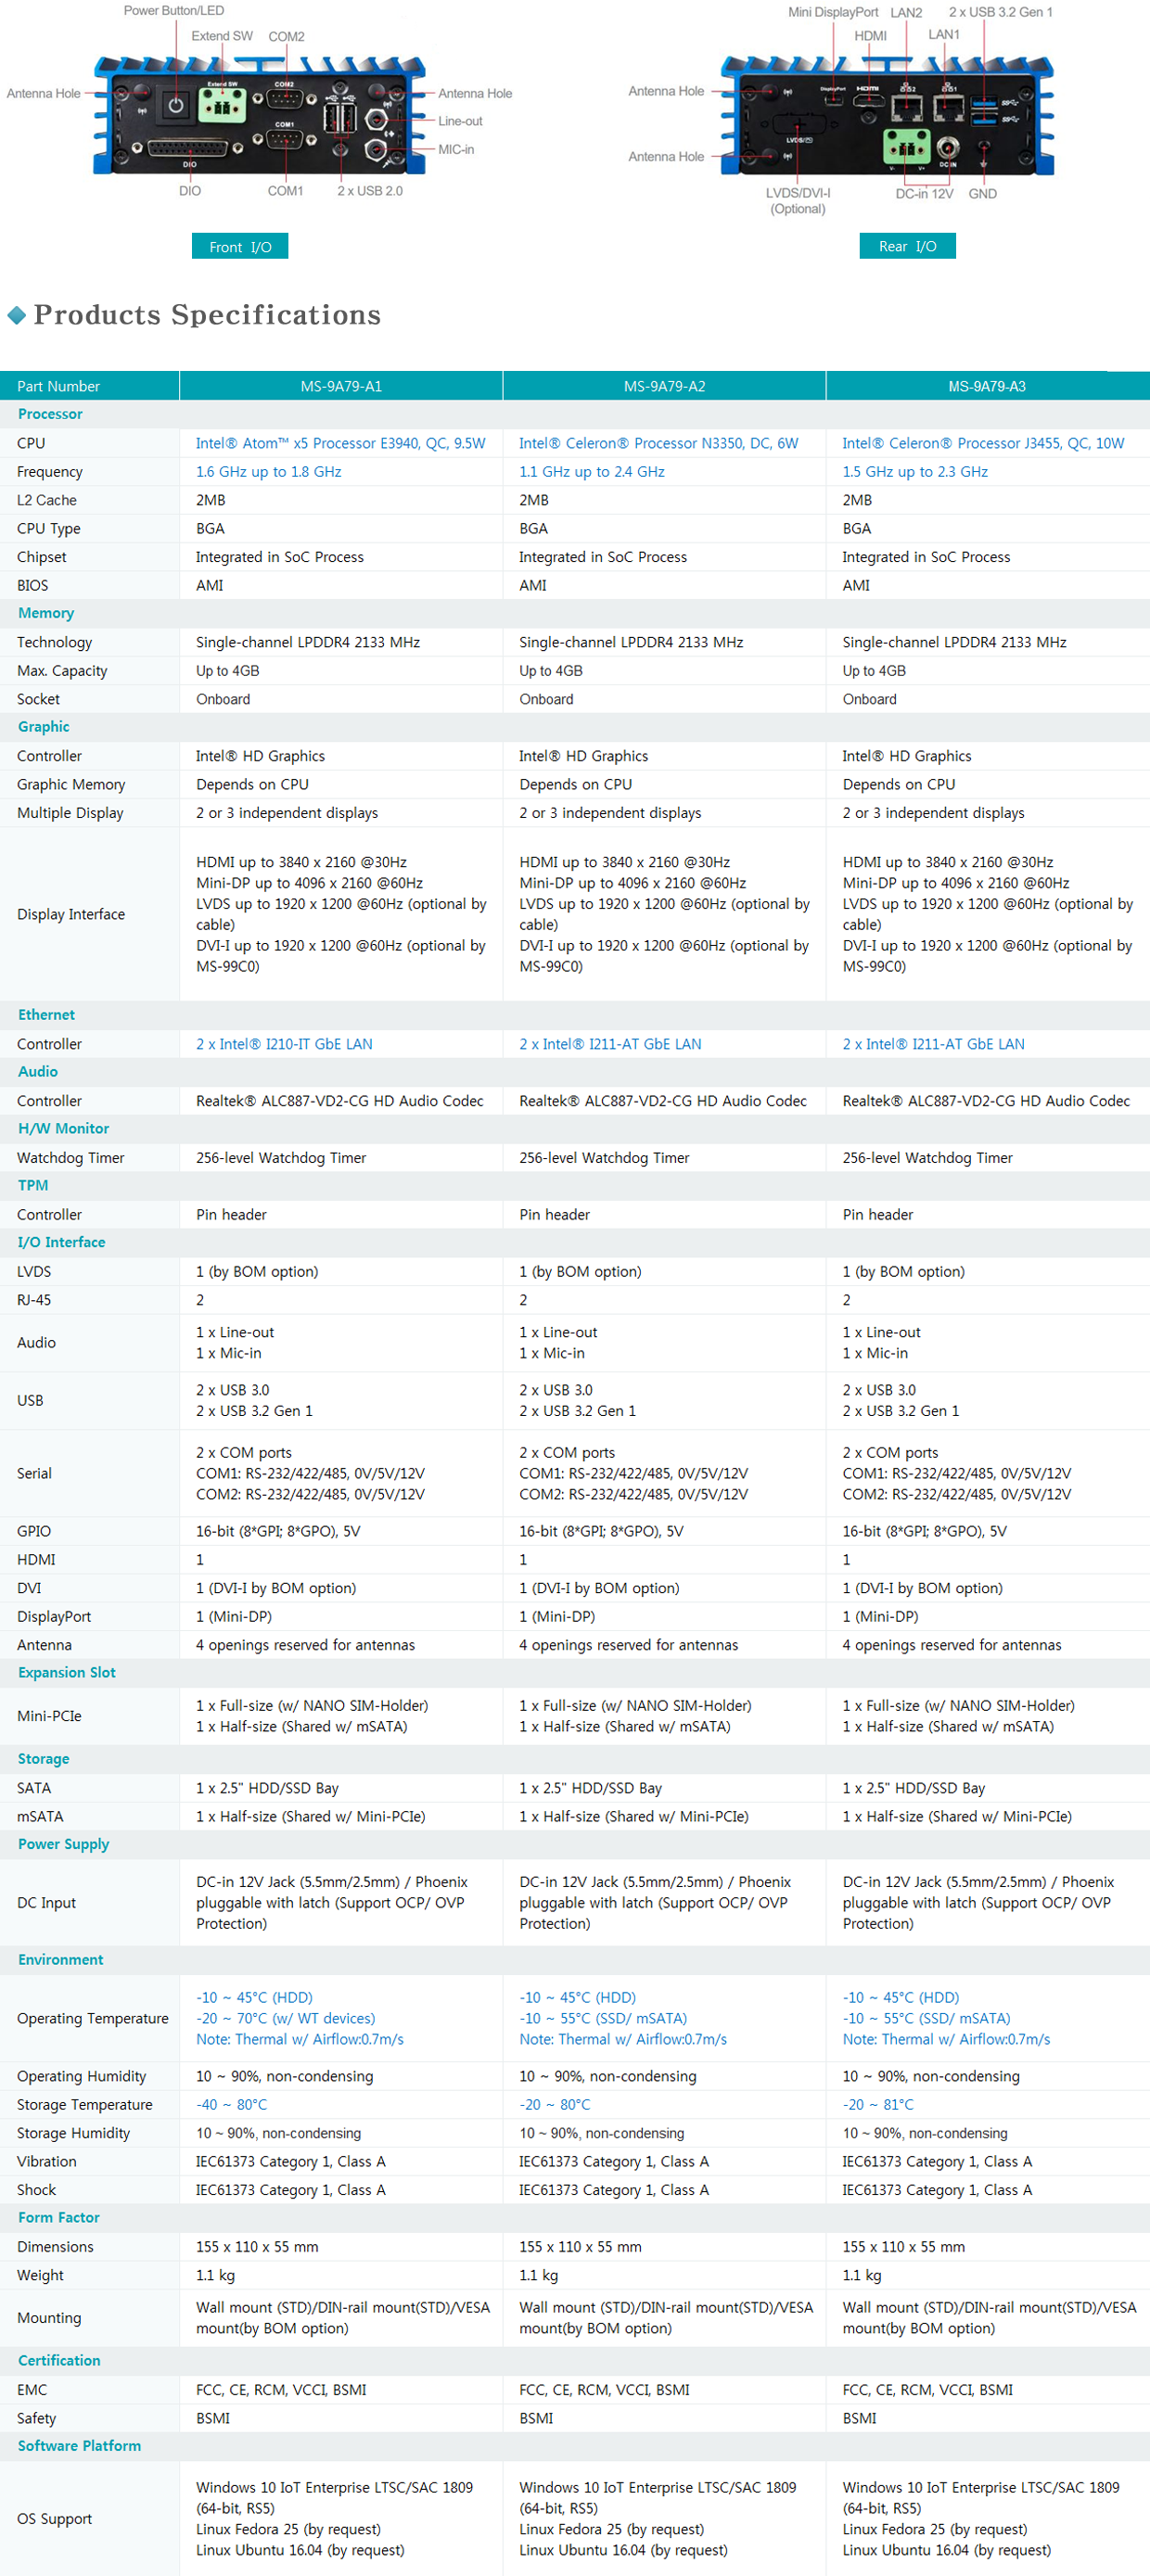Click the LAN1 label in the rear diagram
The width and height of the screenshot is (1150, 2576).
944,35
